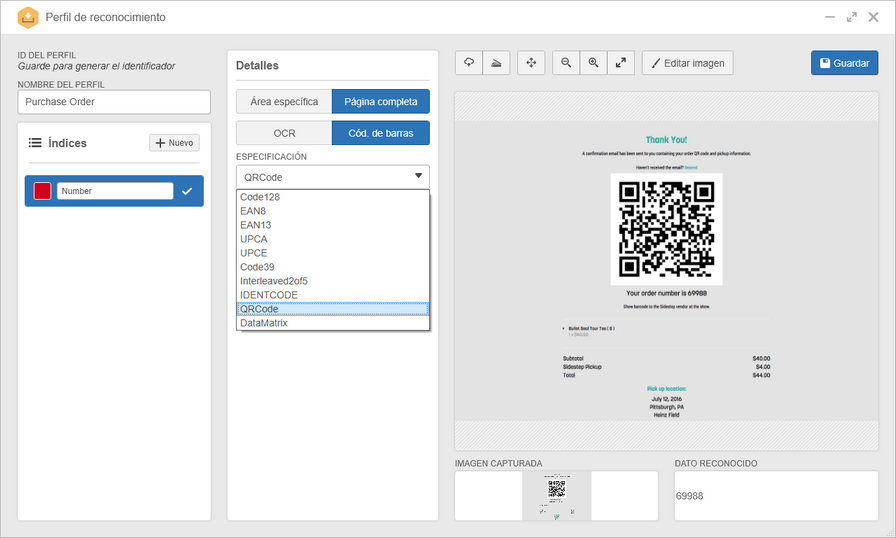The height and width of the screenshot is (538, 896).
Task: Select the OCR recognition tab
Action: click(x=284, y=133)
